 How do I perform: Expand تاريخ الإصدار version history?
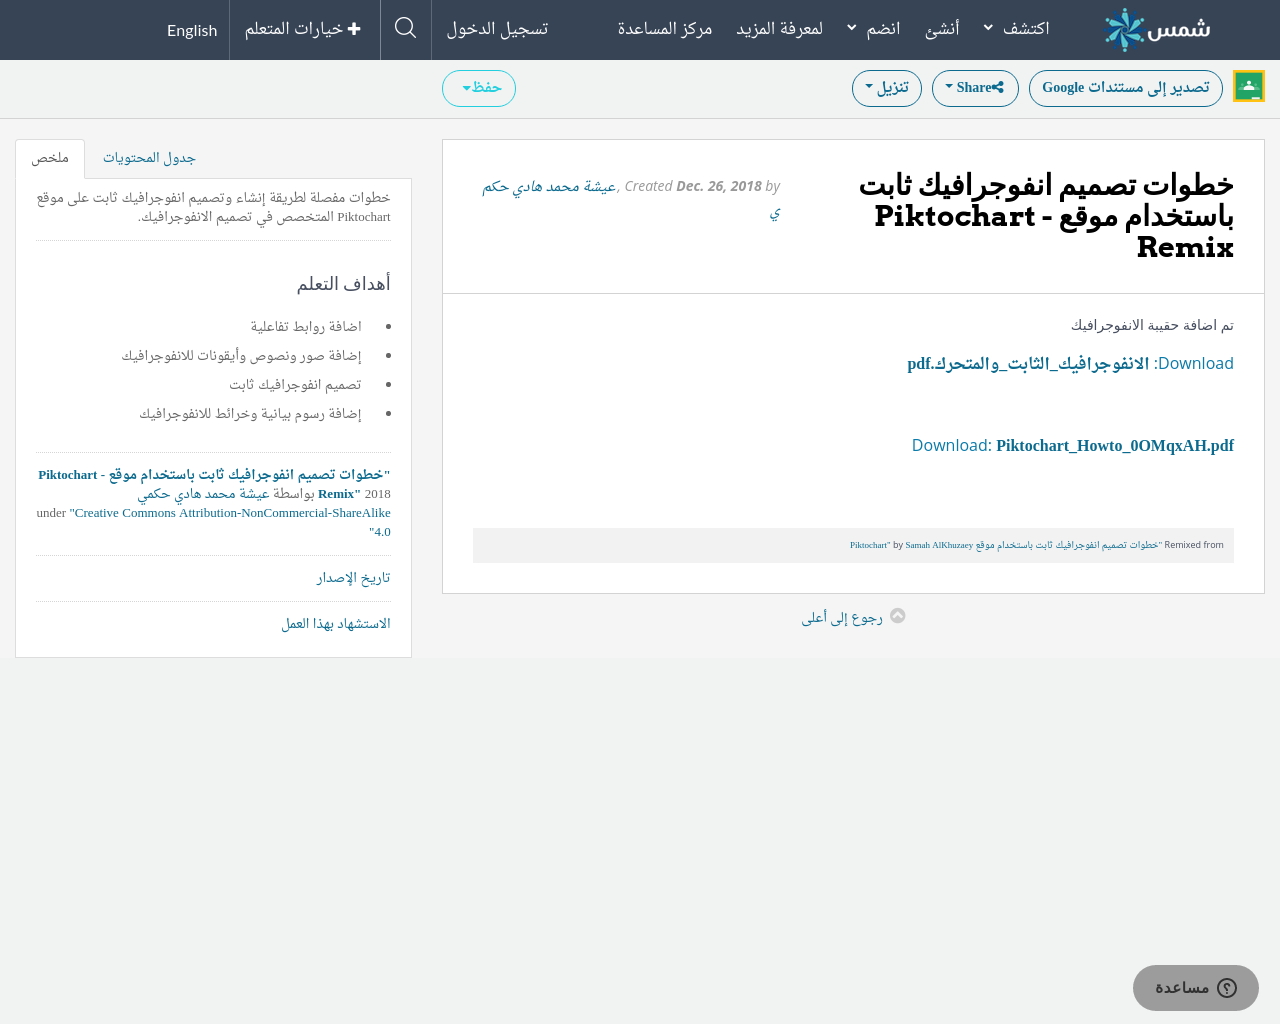pos(353,578)
